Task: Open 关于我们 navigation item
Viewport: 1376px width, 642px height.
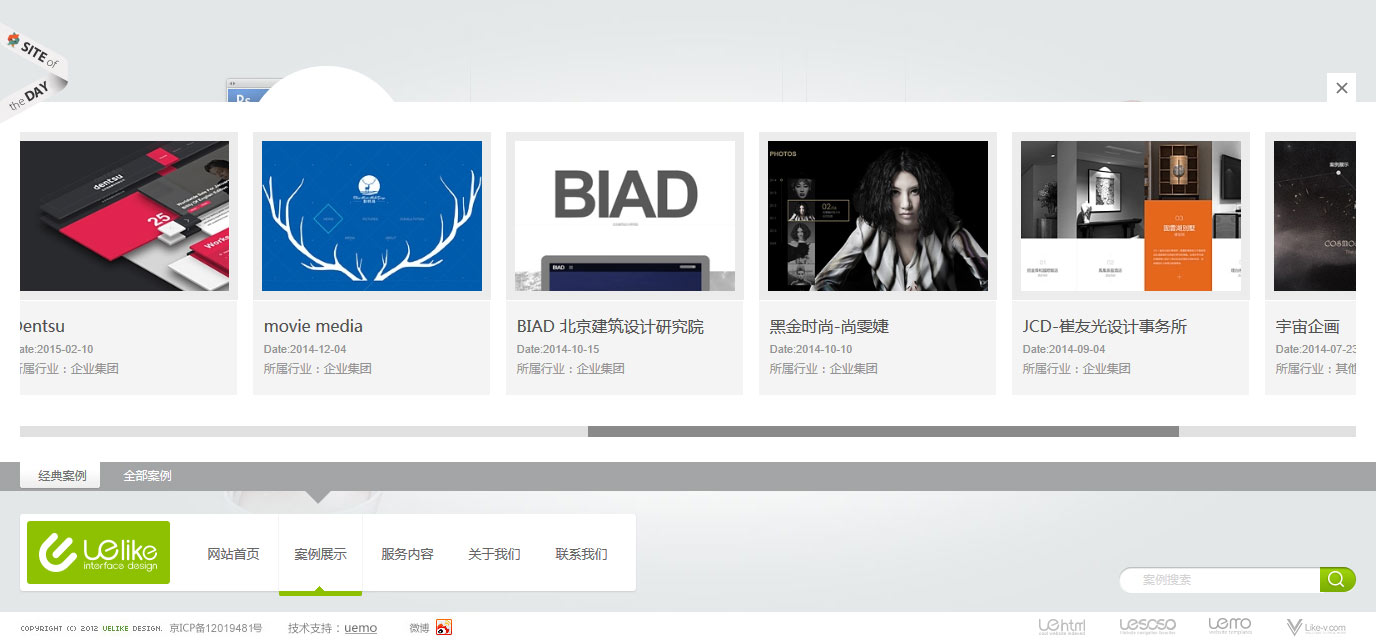Action: tap(494, 554)
